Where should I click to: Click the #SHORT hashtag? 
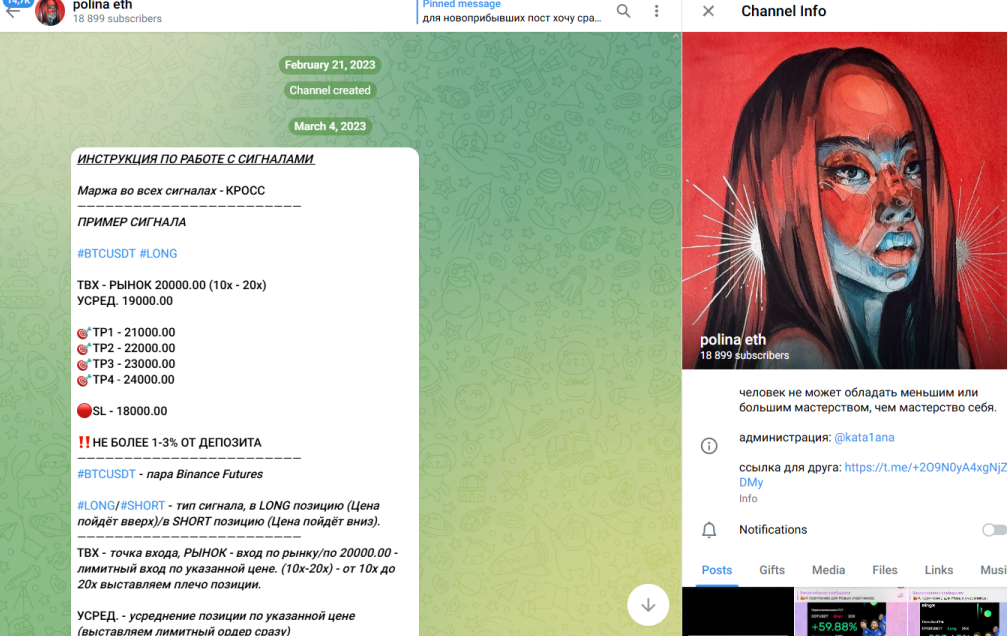143,506
